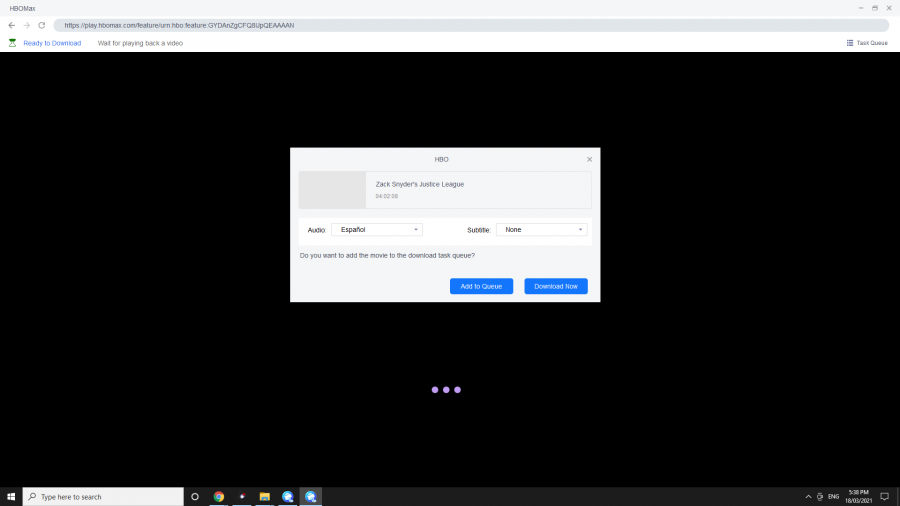Click the Download Now button
Image resolution: width=900 pixels, height=506 pixels.
pyautogui.click(x=556, y=286)
